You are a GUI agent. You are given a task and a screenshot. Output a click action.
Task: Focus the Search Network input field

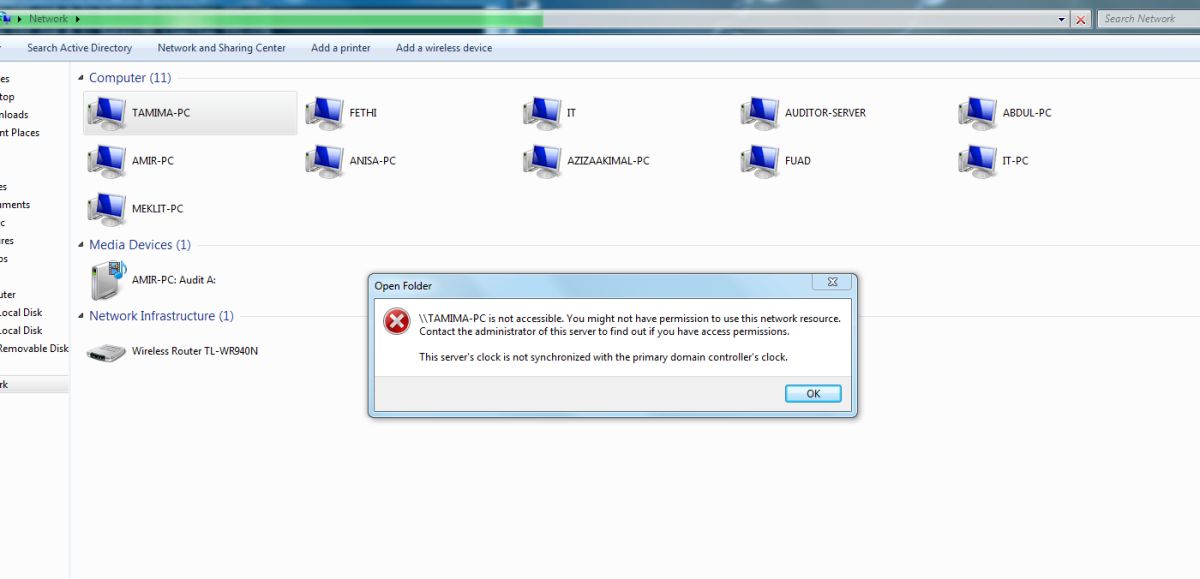pyautogui.click(x=1148, y=19)
